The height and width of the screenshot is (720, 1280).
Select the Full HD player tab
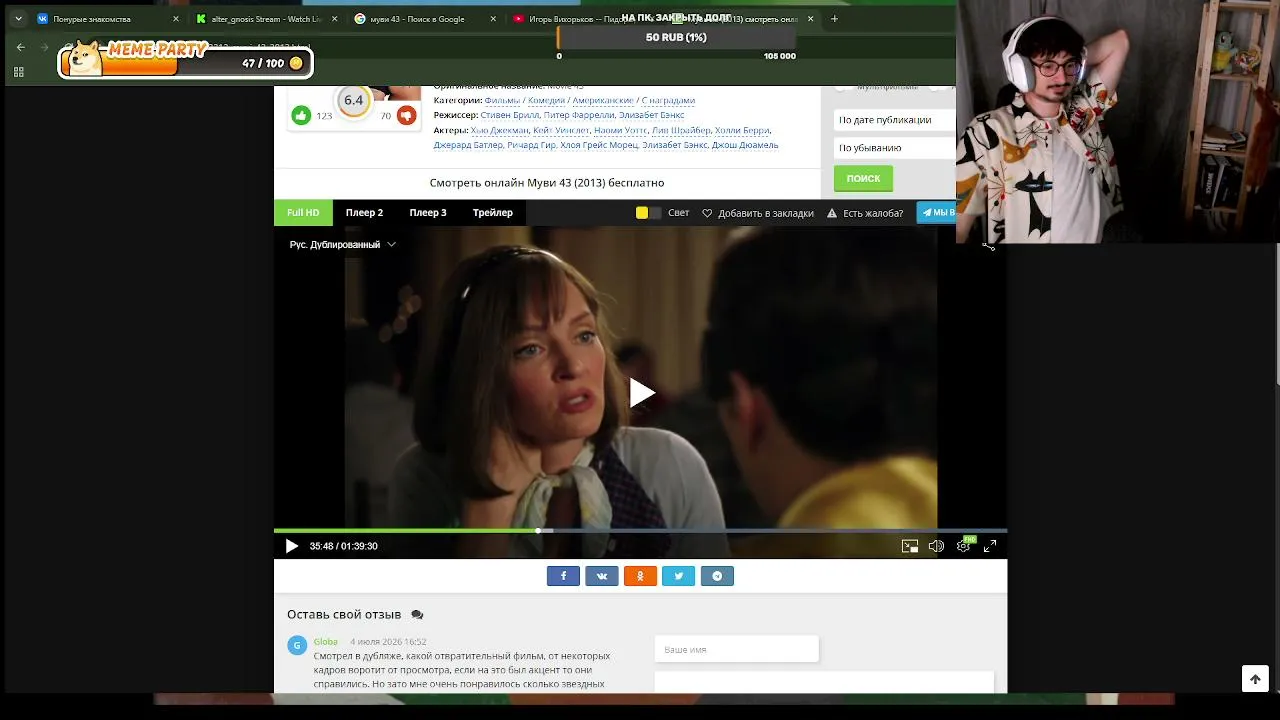pos(303,213)
